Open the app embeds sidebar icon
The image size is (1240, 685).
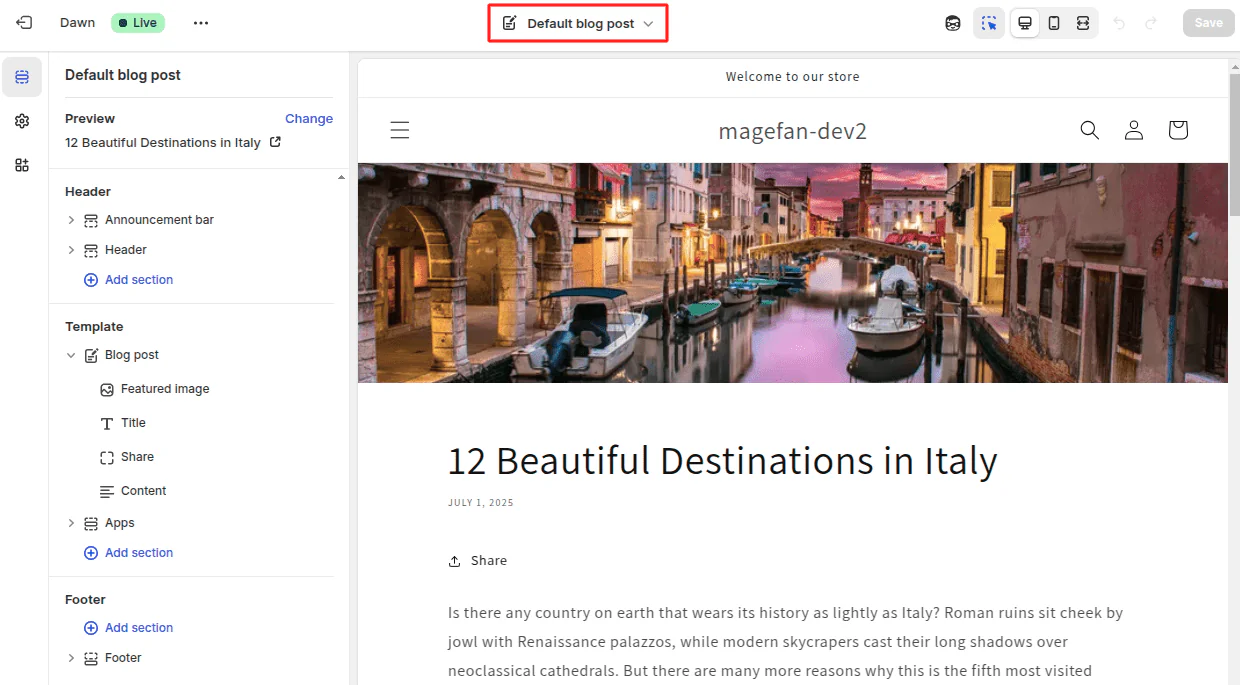22,165
